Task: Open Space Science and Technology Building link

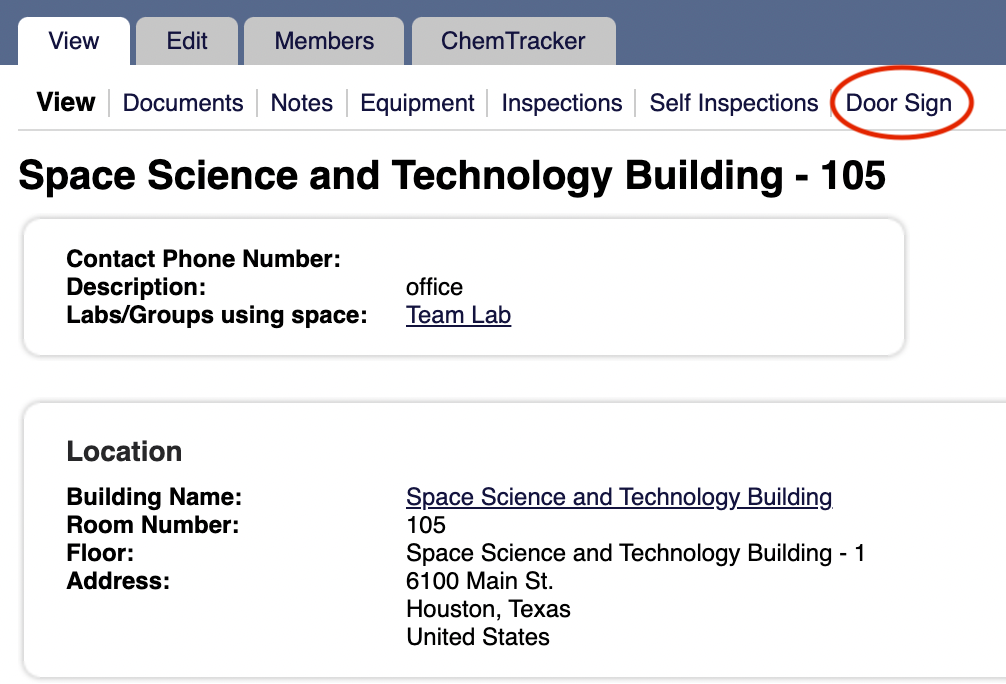Action: 619,497
